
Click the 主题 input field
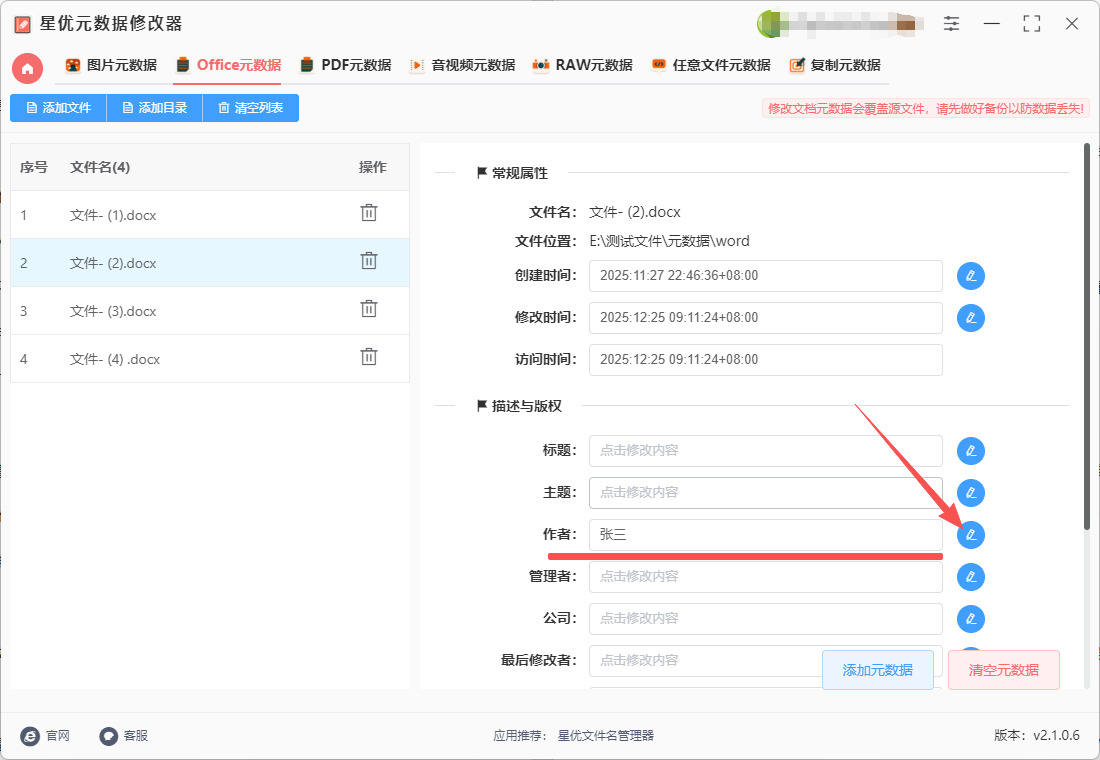(x=765, y=493)
